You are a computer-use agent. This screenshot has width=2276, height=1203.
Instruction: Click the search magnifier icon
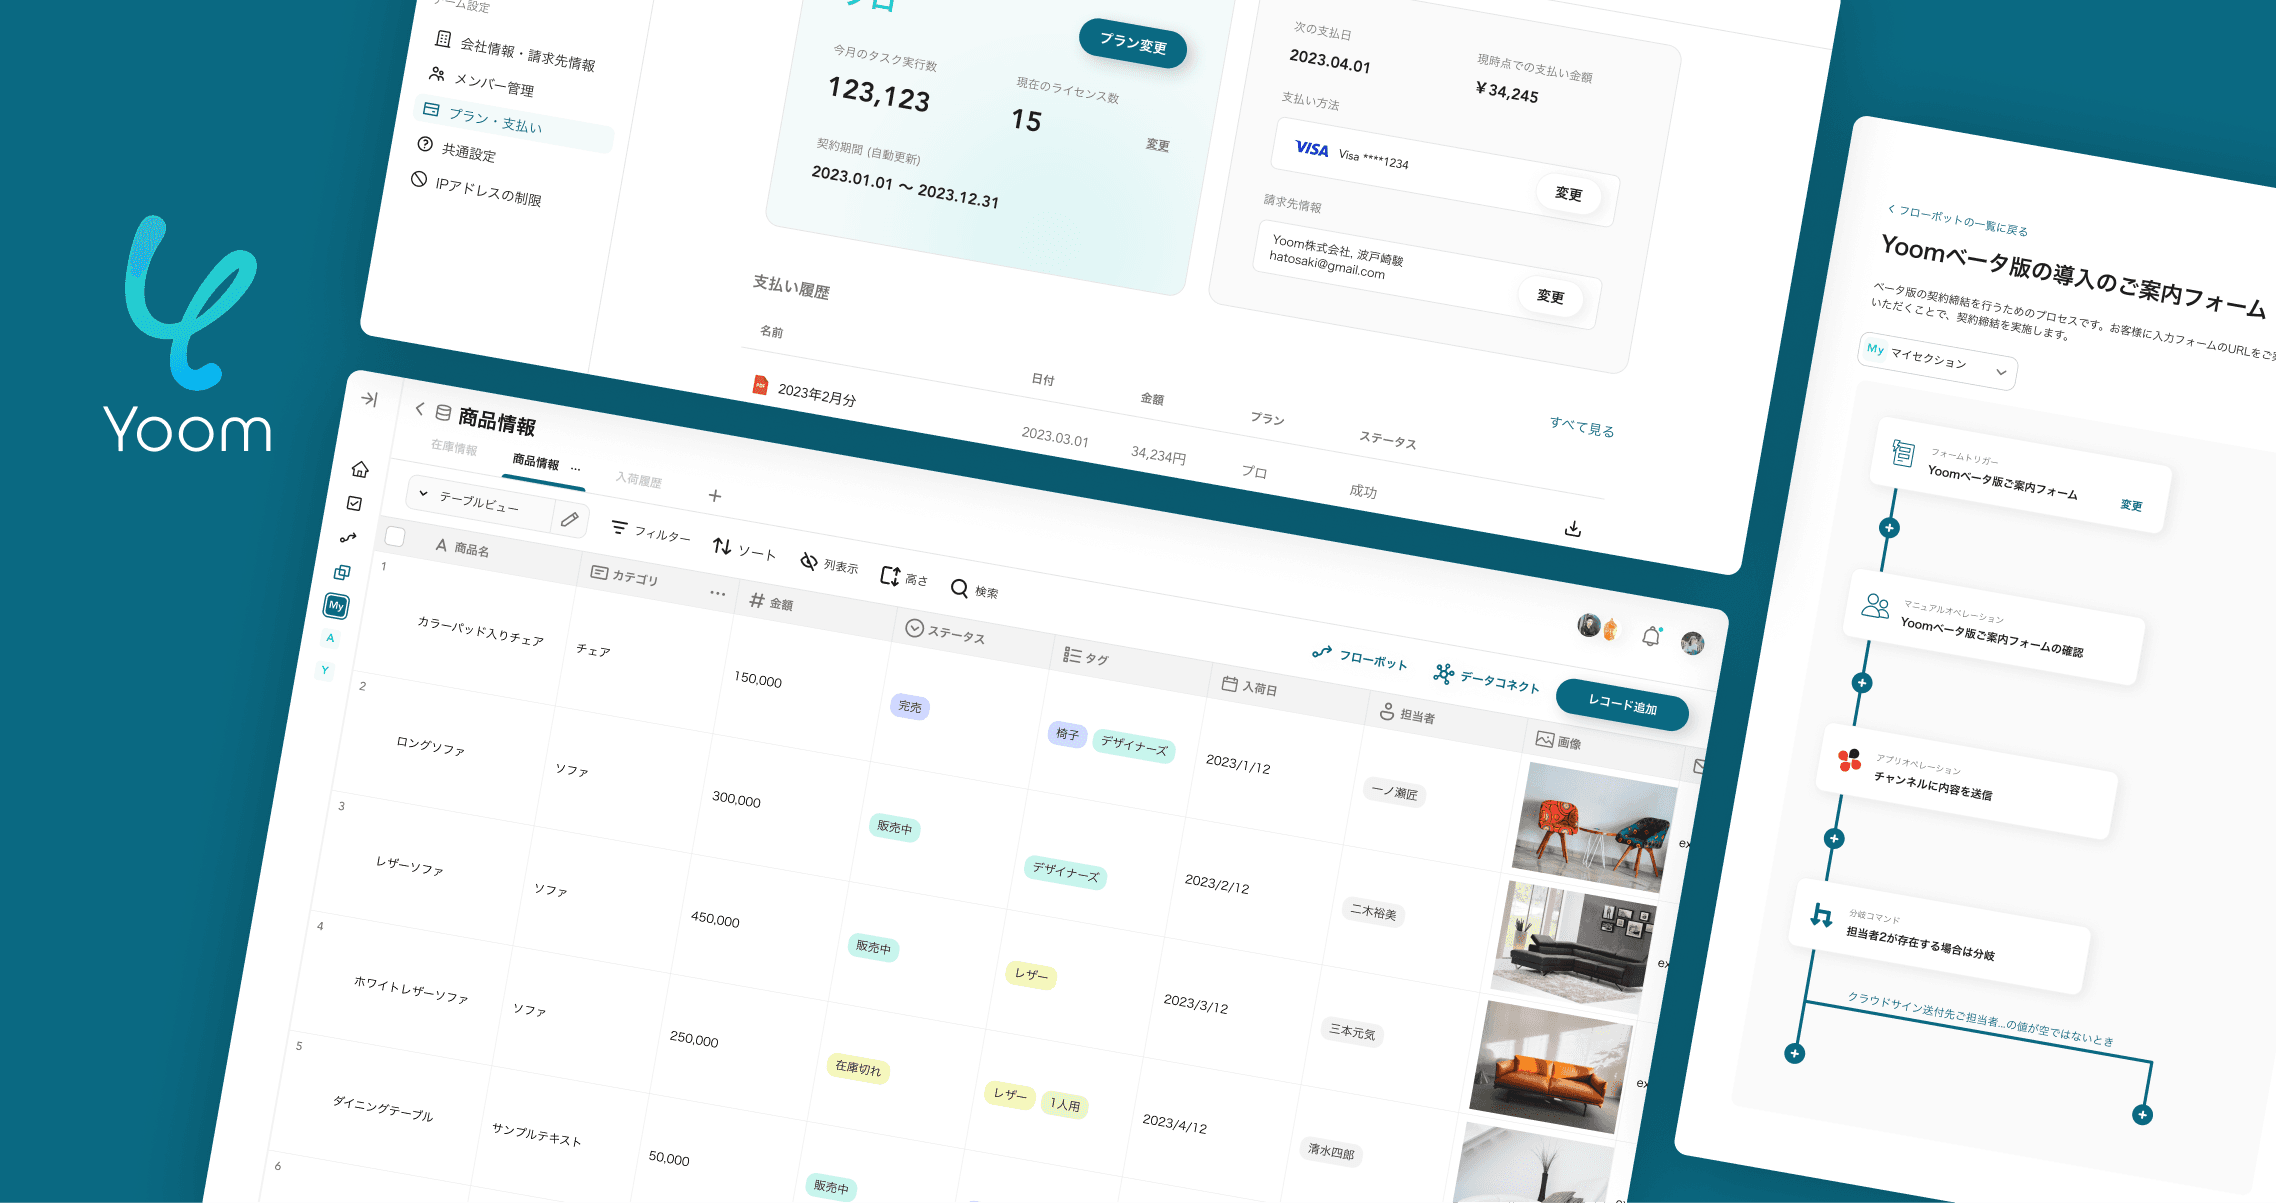coord(959,588)
